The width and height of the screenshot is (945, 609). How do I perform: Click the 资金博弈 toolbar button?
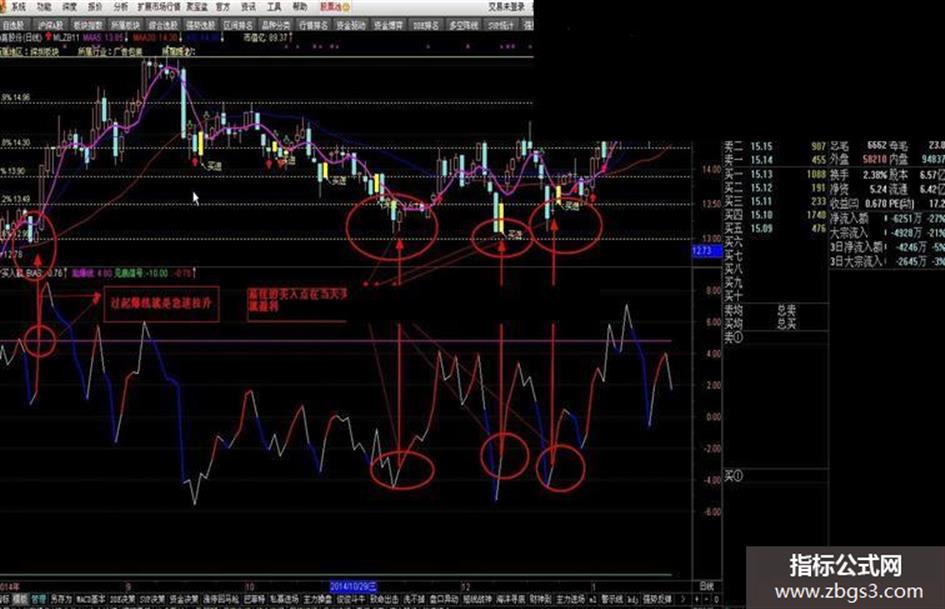(388, 25)
